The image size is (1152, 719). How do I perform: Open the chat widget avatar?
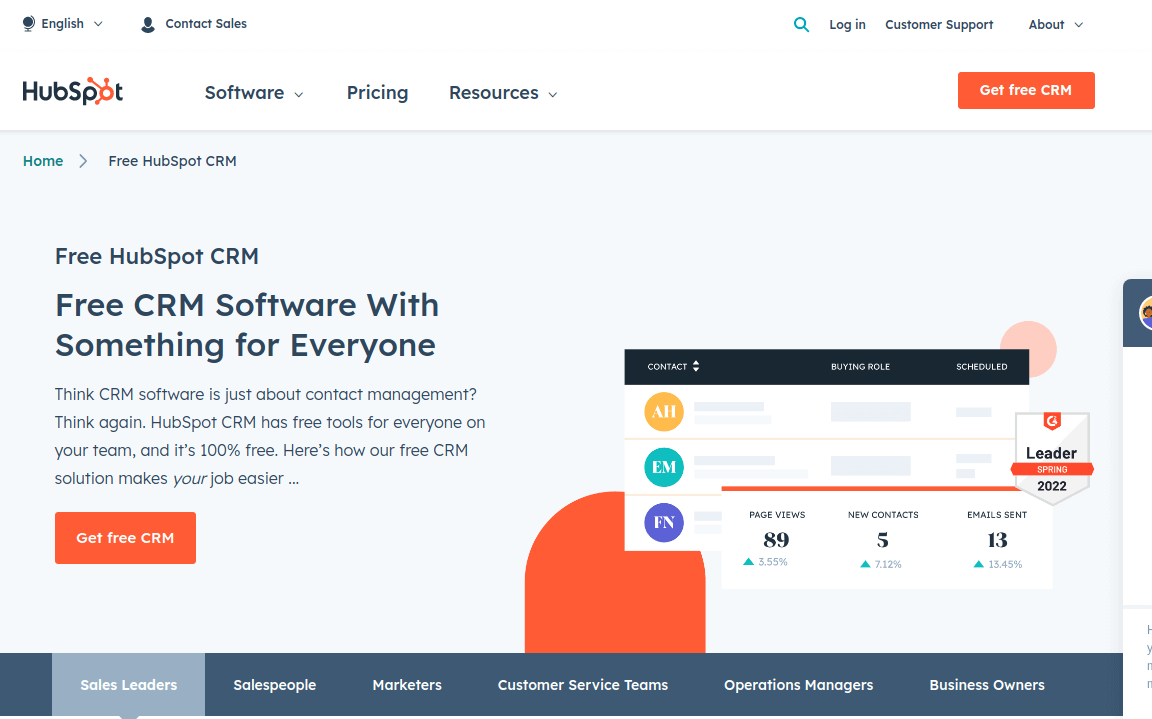(x=1145, y=312)
